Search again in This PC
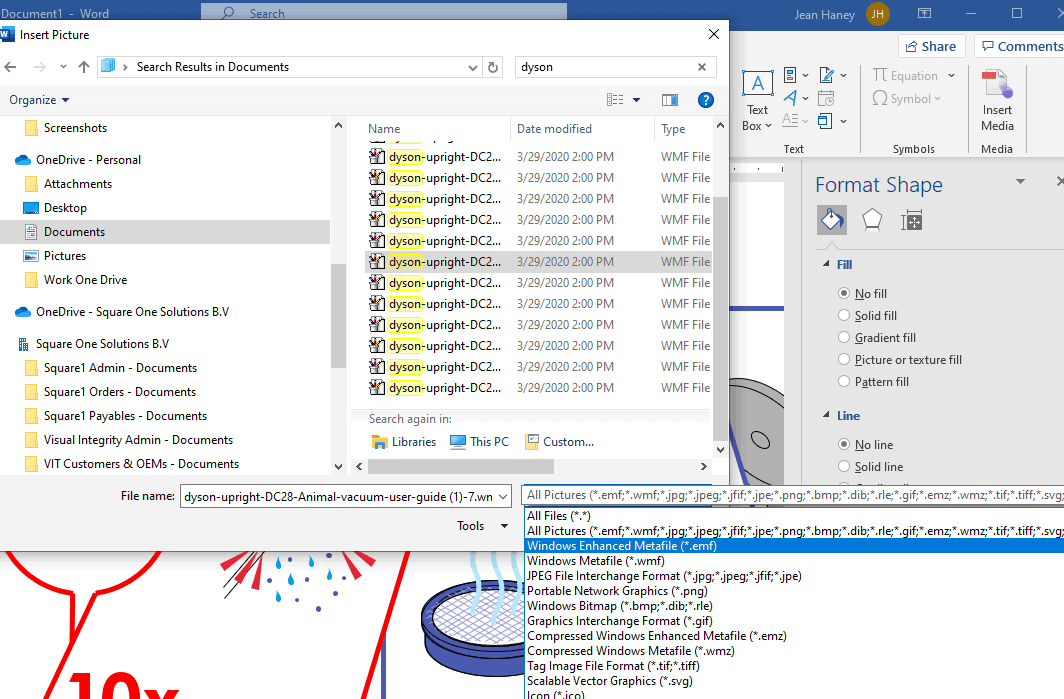Image resolution: width=1064 pixels, height=699 pixels. pyautogui.click(x=479, y=442)
